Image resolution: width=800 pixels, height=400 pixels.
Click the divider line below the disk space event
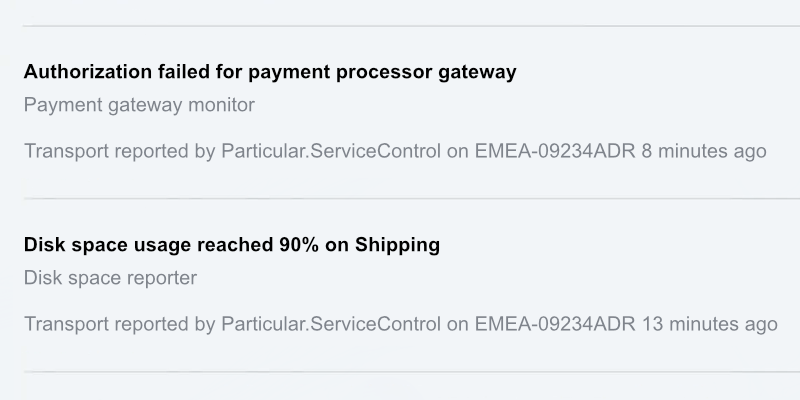tap(400, 372)
